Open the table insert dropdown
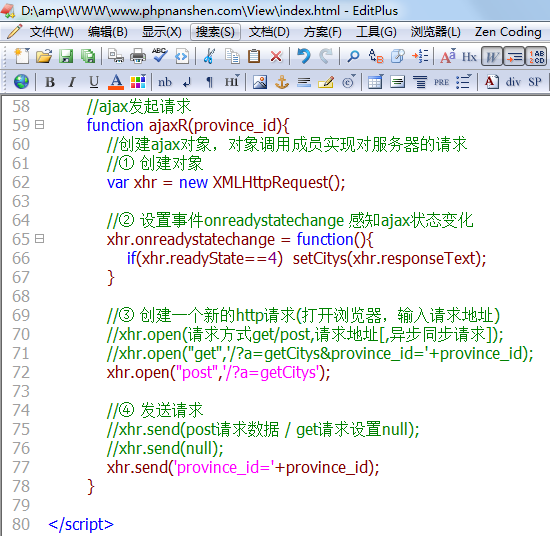 pos(376,82)
